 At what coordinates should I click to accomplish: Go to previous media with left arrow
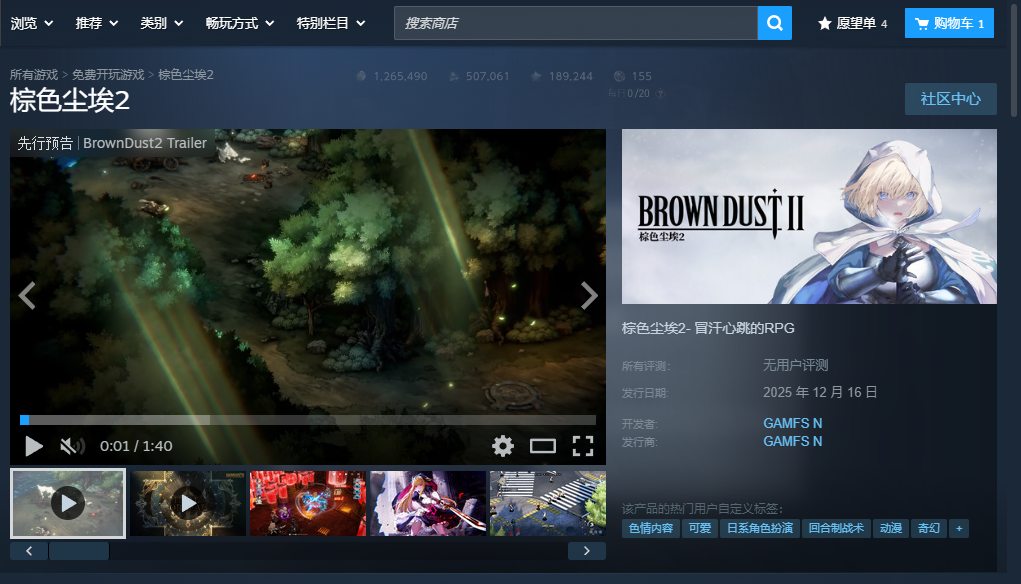[28, 295]
